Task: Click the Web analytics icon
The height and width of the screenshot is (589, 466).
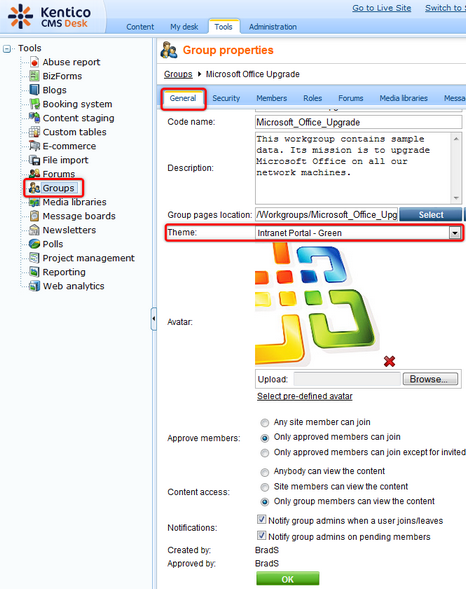Action: [34, 286]
